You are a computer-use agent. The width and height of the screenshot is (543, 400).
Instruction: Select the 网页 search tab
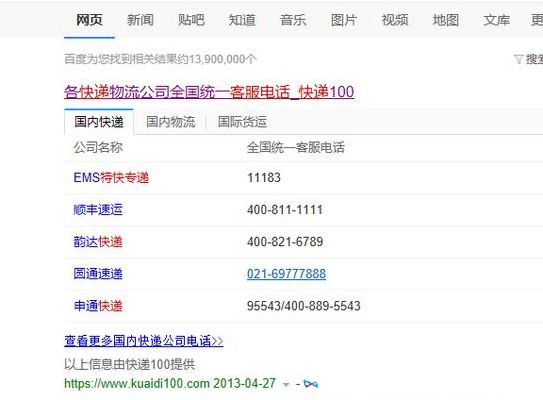[x=89, y=20]
